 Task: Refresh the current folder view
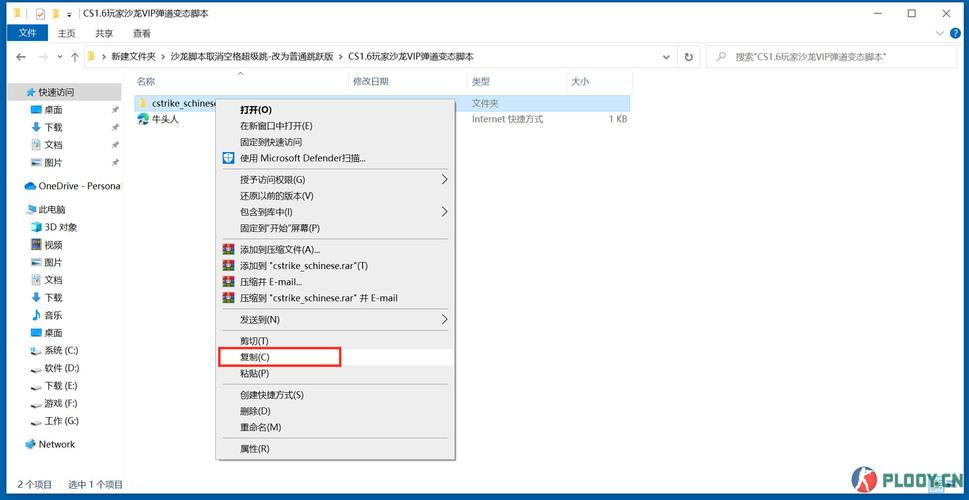[688, 57]
